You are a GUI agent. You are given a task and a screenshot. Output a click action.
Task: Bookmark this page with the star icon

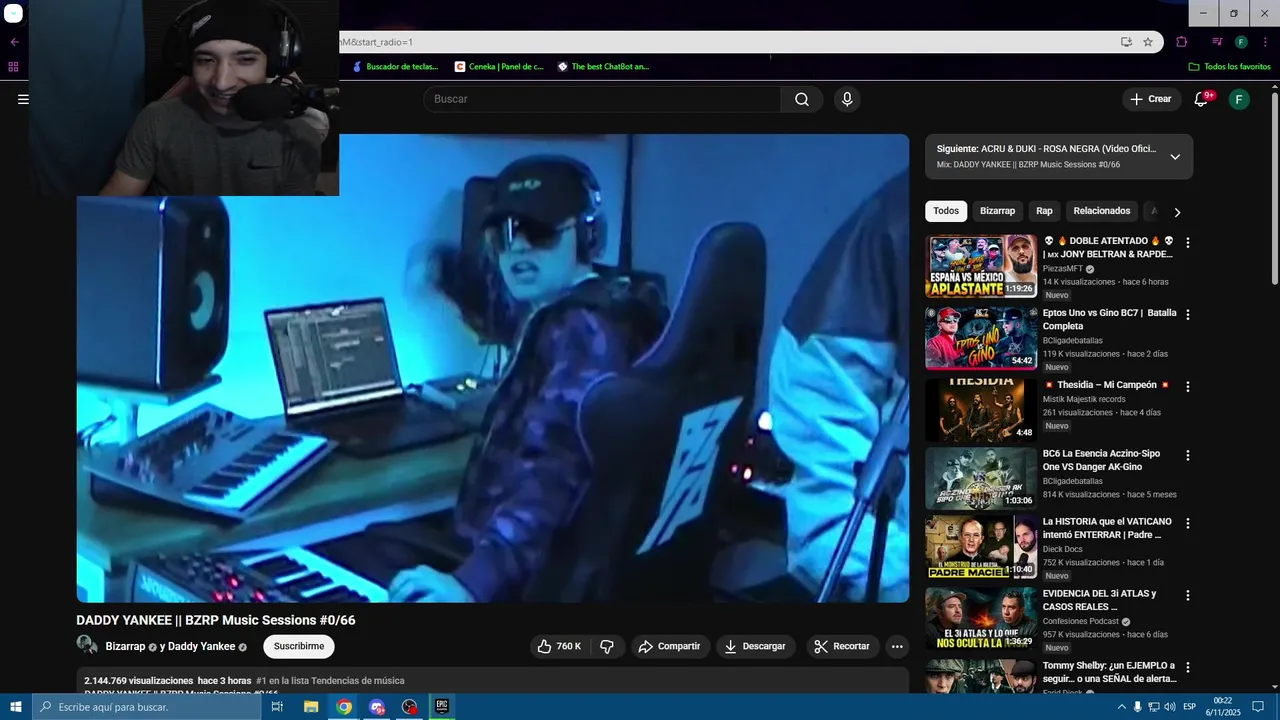[1148, 42]
